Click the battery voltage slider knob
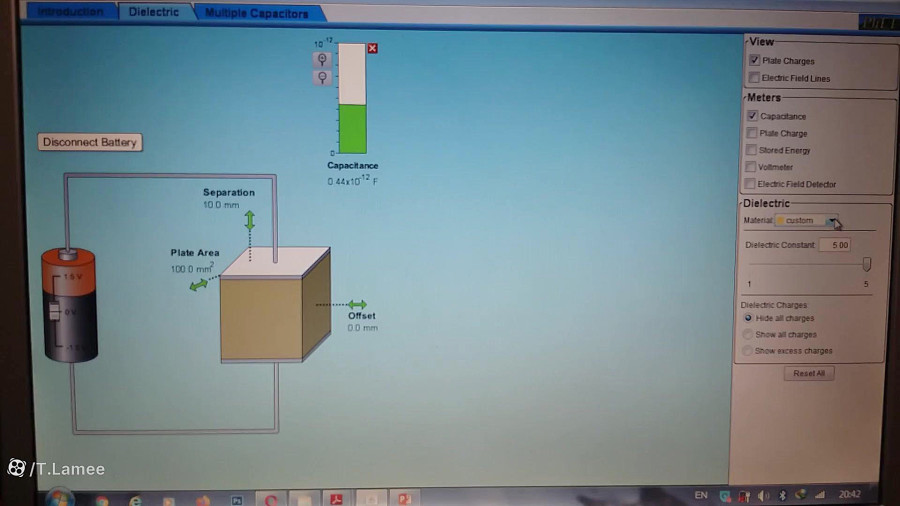This screenshot has width=900, height=506. click(x=55, y=312)
